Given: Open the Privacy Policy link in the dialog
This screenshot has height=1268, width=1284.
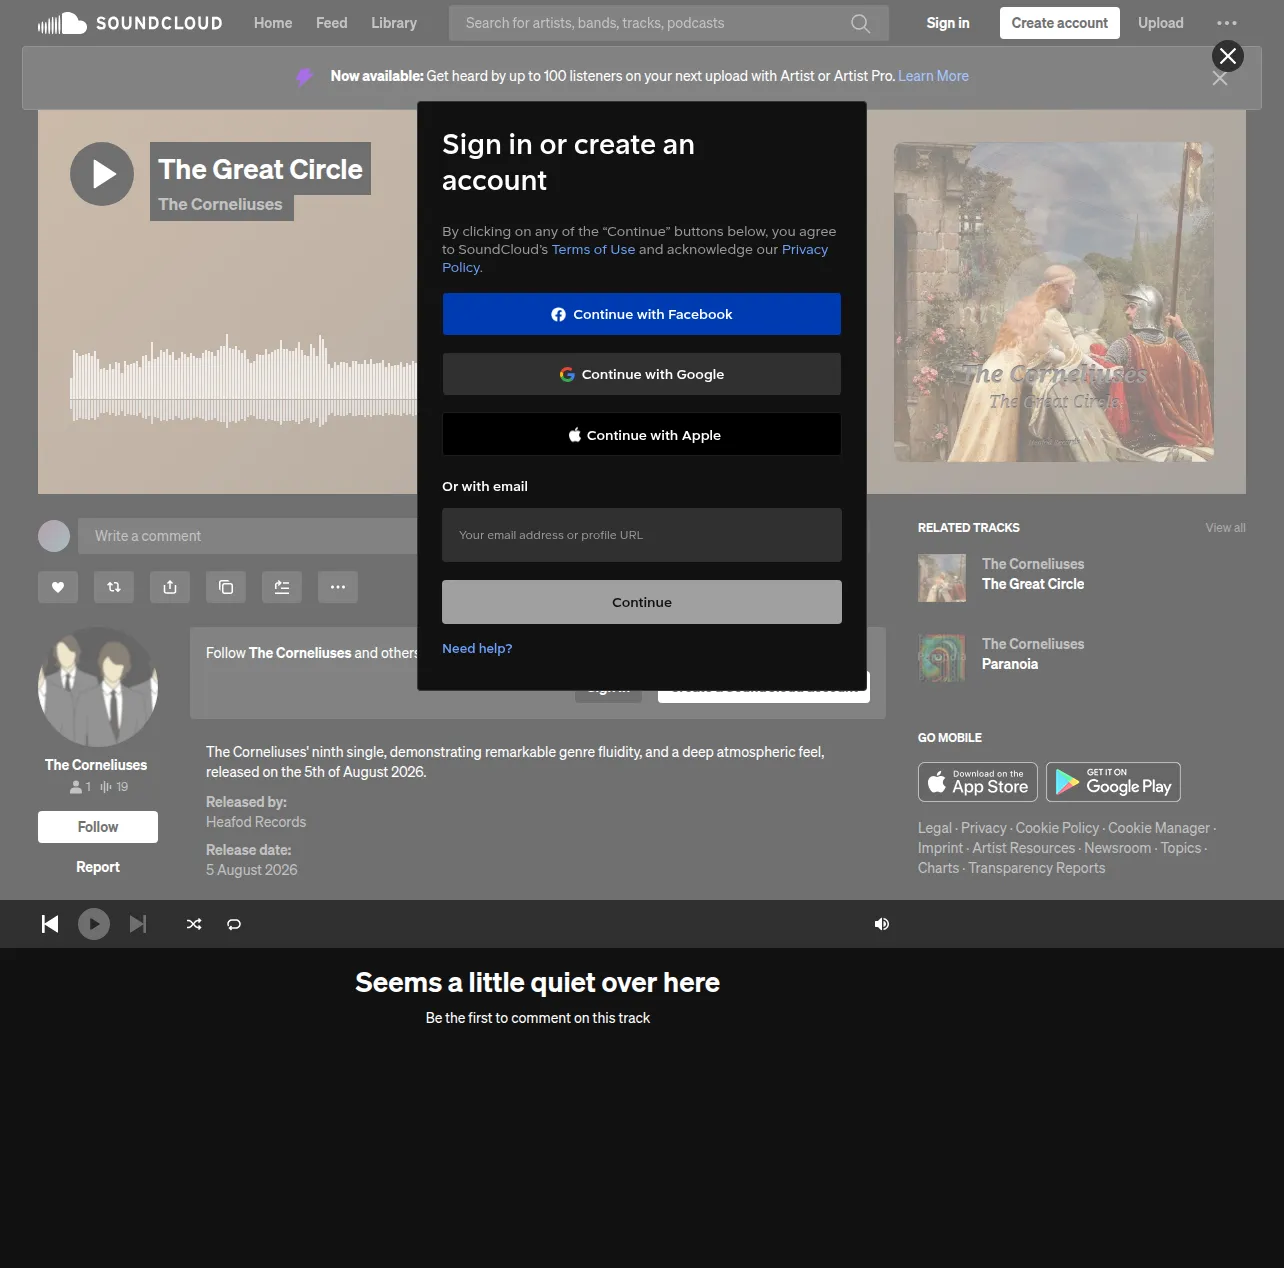Looking at the screenshot, I should click(805, 249).
